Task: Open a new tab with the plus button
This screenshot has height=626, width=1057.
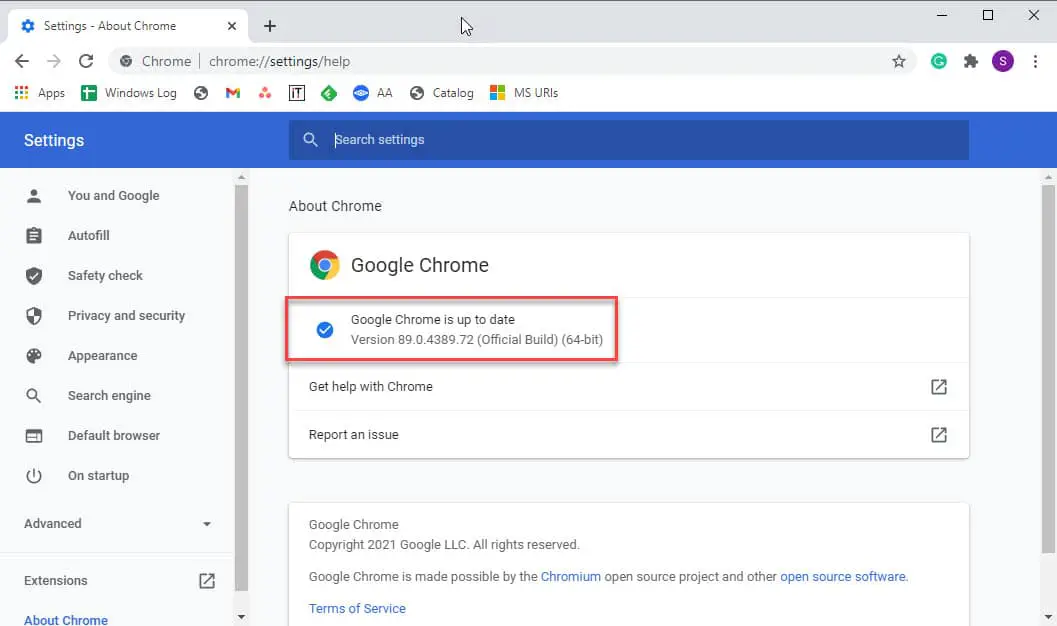Action: (x=270, y=26)
